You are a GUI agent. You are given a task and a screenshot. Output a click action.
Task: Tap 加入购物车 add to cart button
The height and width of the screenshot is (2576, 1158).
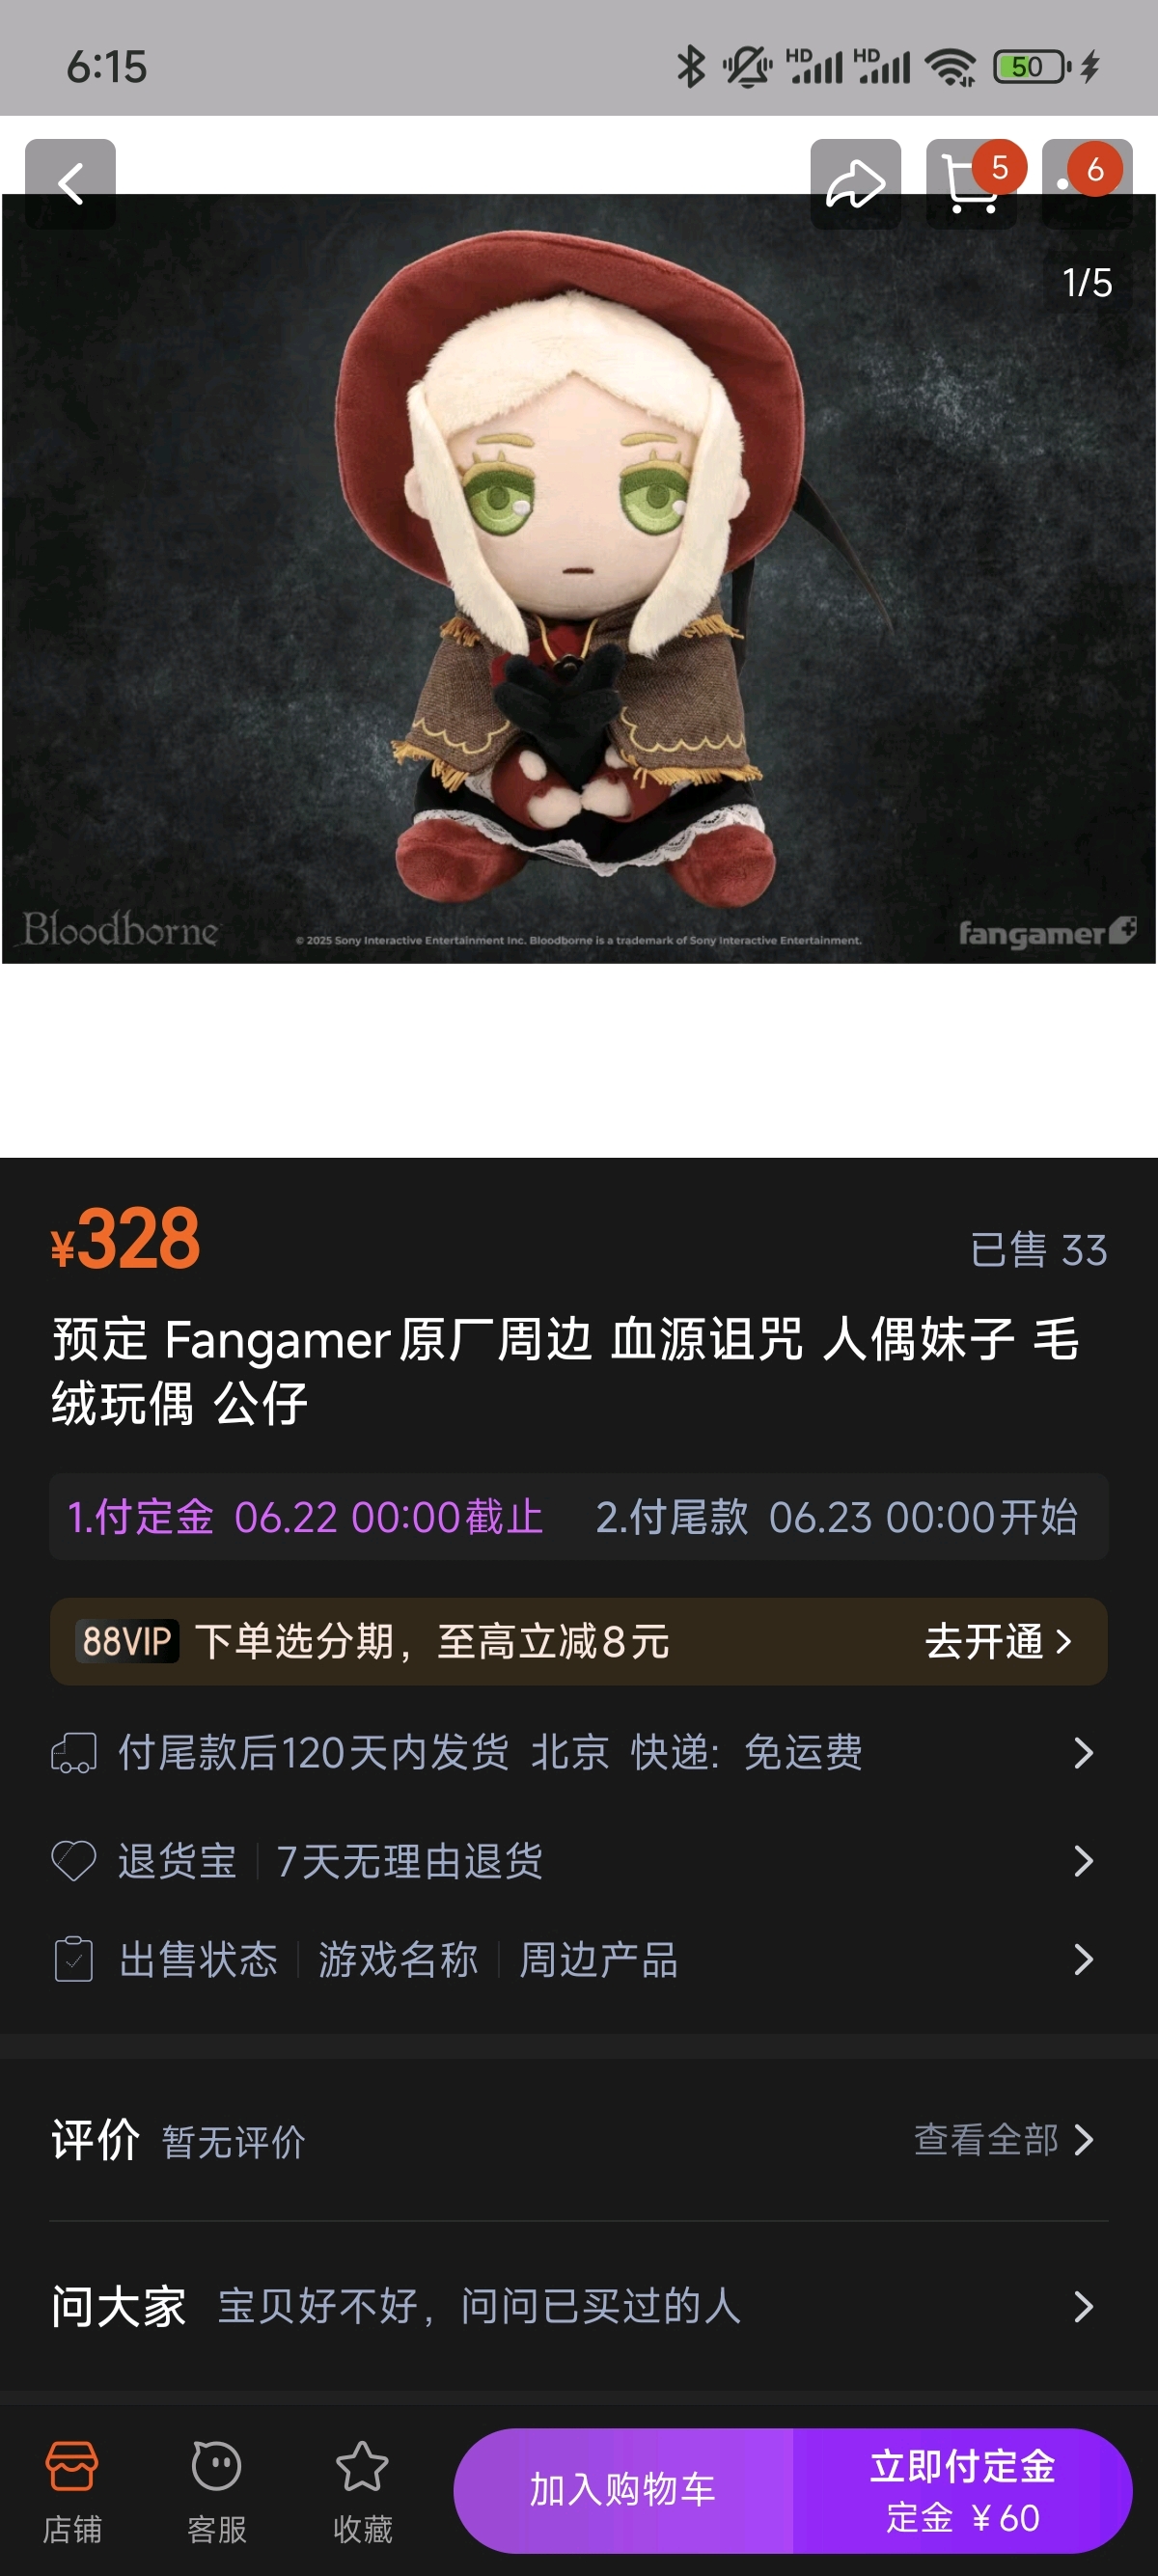[623, 2490]
